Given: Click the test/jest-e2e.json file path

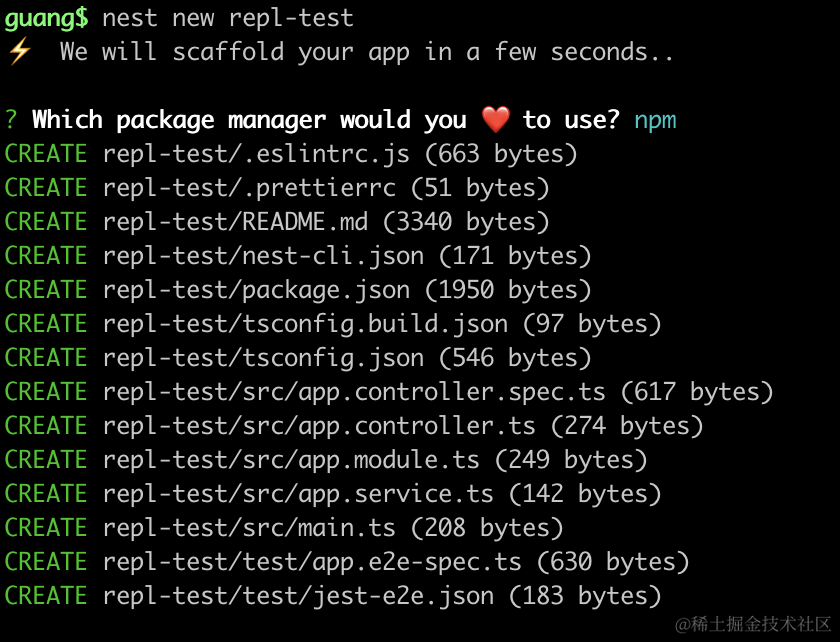Looking at the screenshot, I should click(298, 596).
